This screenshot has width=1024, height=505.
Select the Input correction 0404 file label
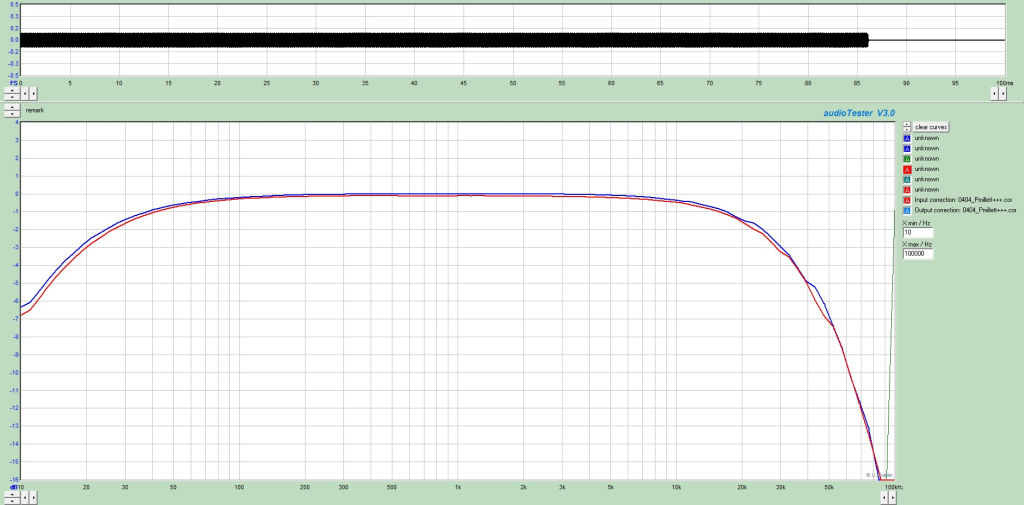coord(964,200)
